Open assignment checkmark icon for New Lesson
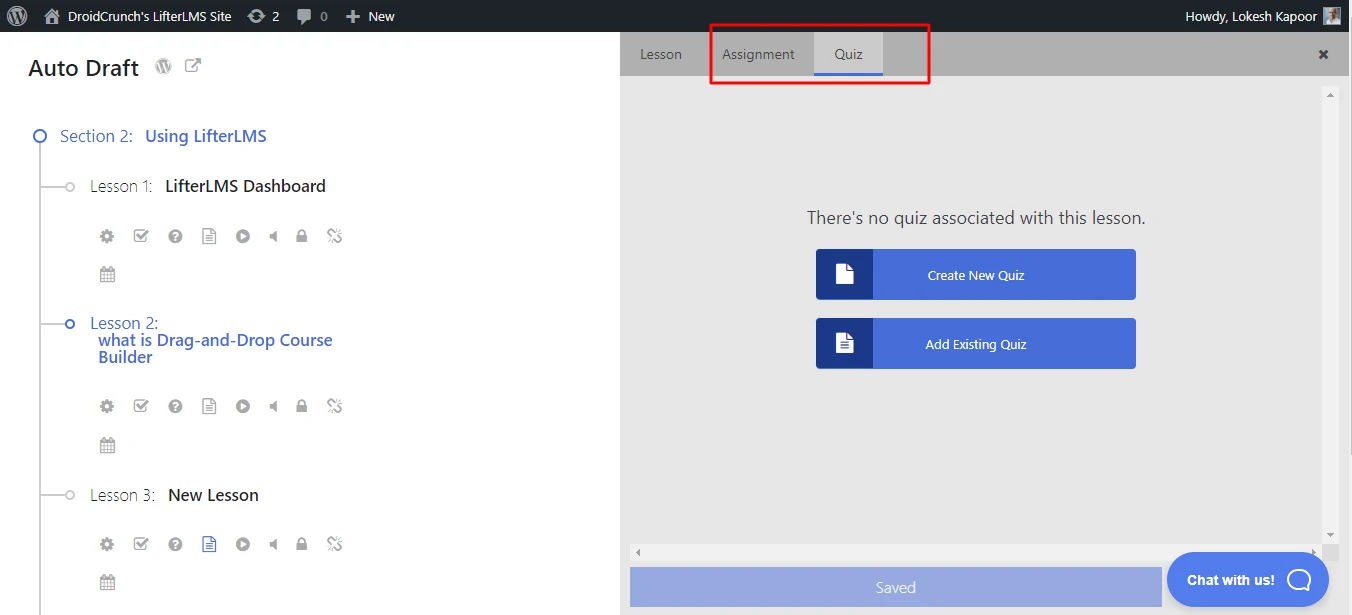The image size is (1352, 615). pos(141,545)
